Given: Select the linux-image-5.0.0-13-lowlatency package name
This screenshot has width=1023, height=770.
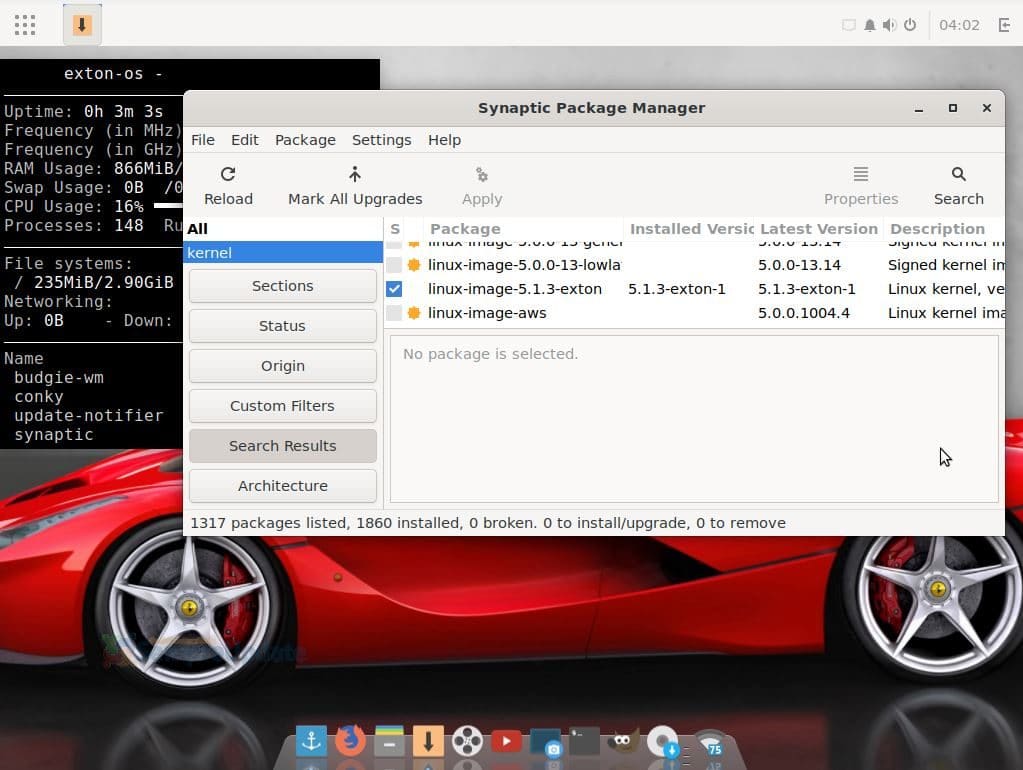Looking at the screenshot, I should tap(524, 265).
